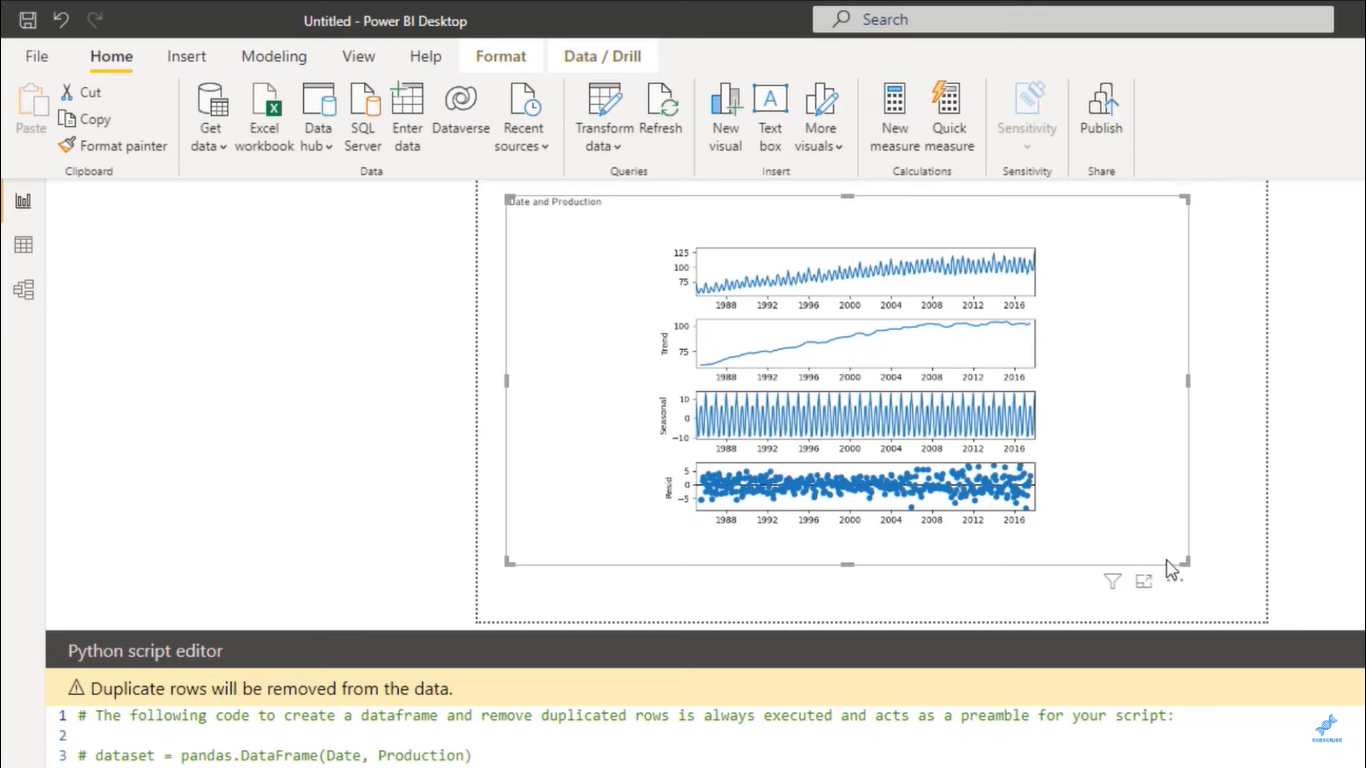Connect to SQL Server
The image size is (1366, 768).
tap(363, 118)
